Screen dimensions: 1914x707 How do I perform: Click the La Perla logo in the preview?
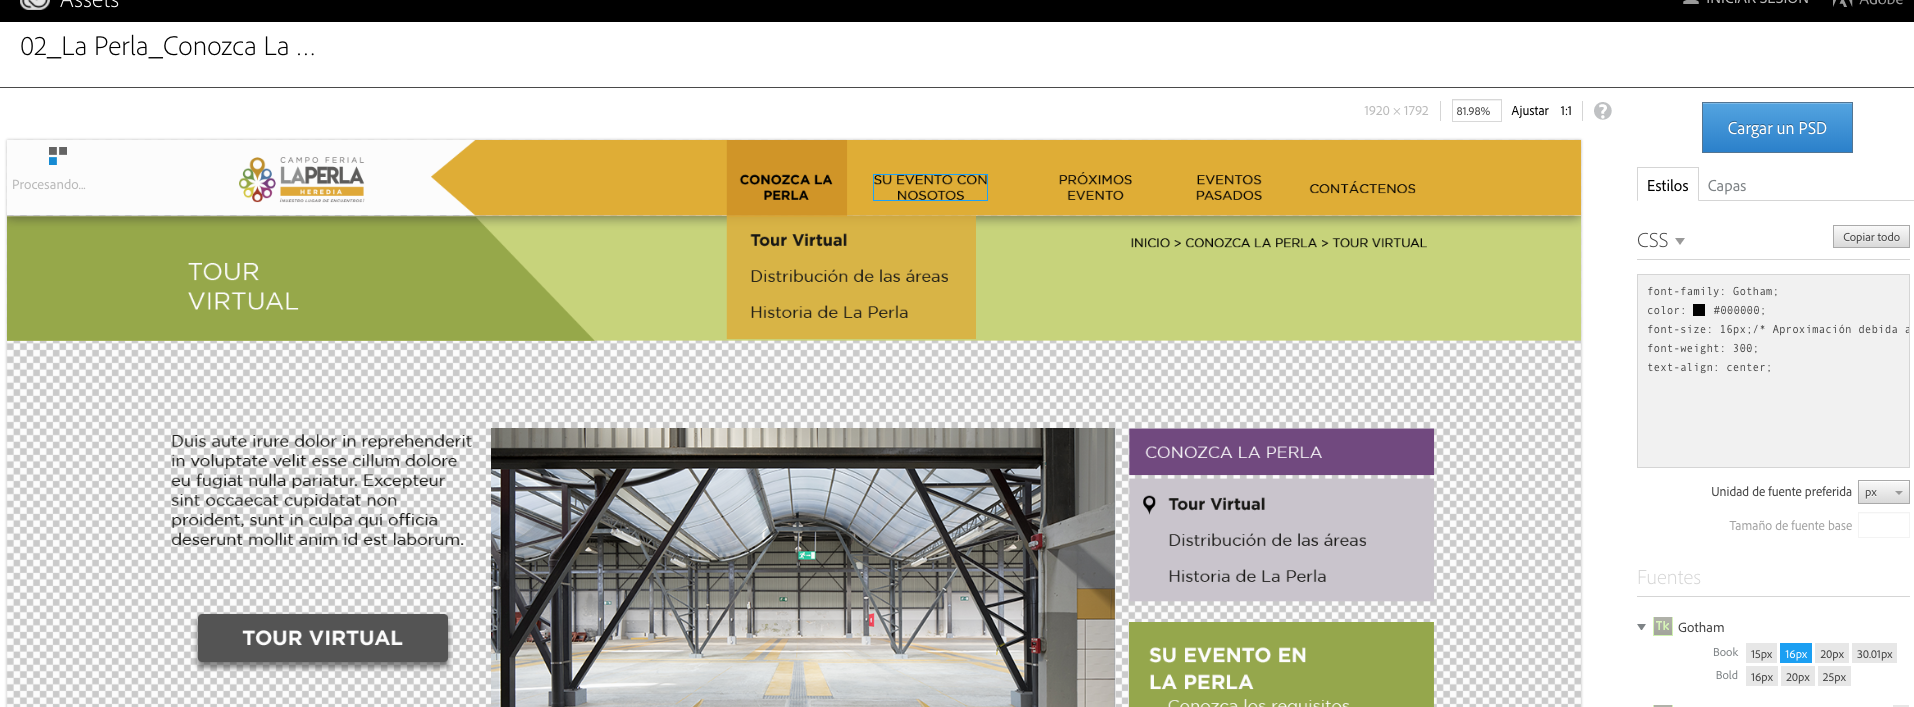pos(302,179)
